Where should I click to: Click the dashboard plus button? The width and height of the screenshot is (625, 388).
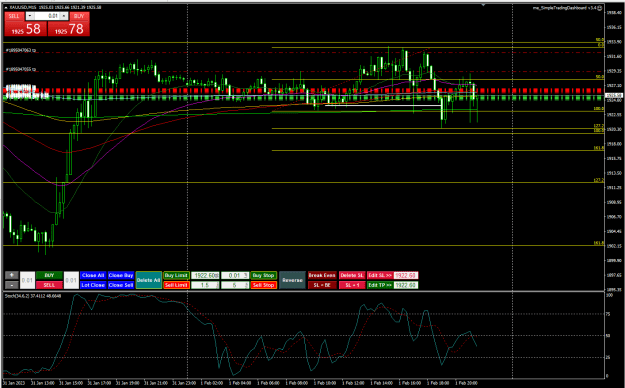tap(12, 275)
